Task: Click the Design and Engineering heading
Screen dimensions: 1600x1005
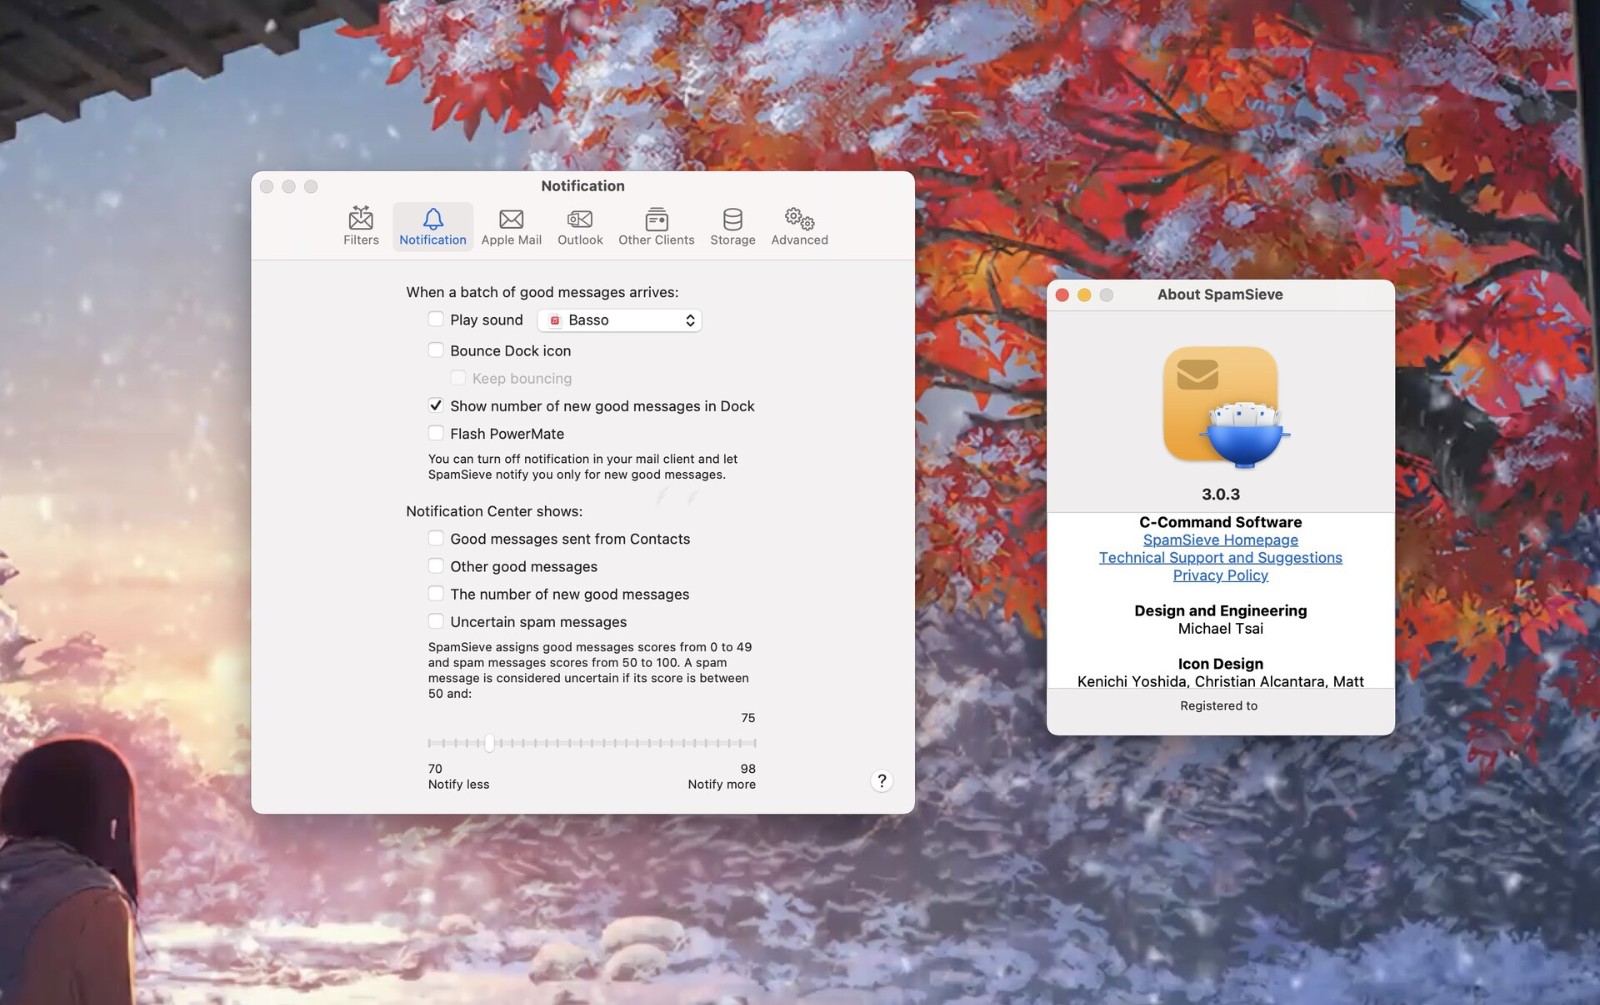Action: [1220, 611]
